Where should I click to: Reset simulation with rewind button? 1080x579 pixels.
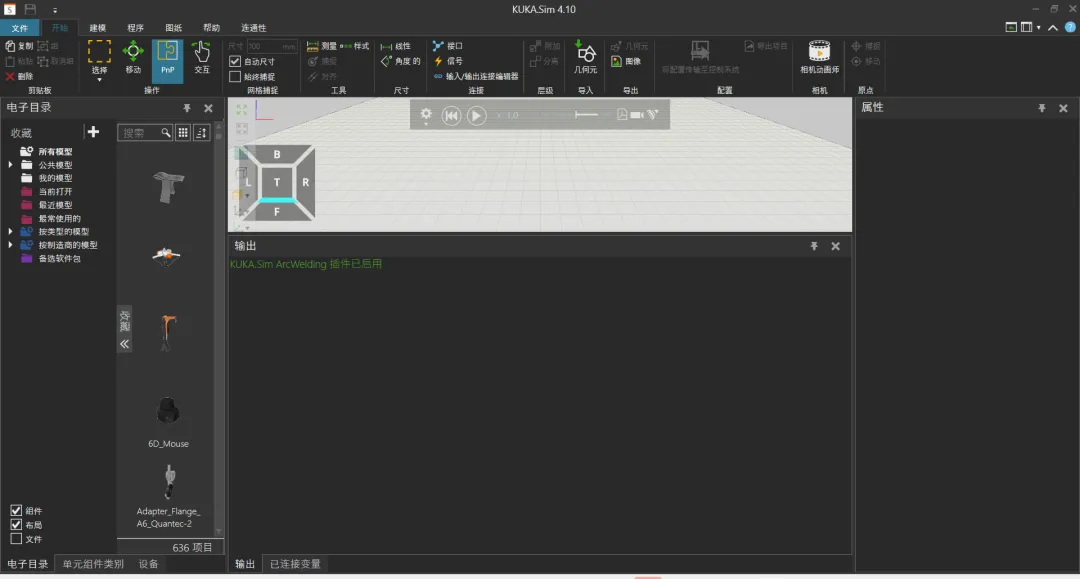(x=451, y=116)
